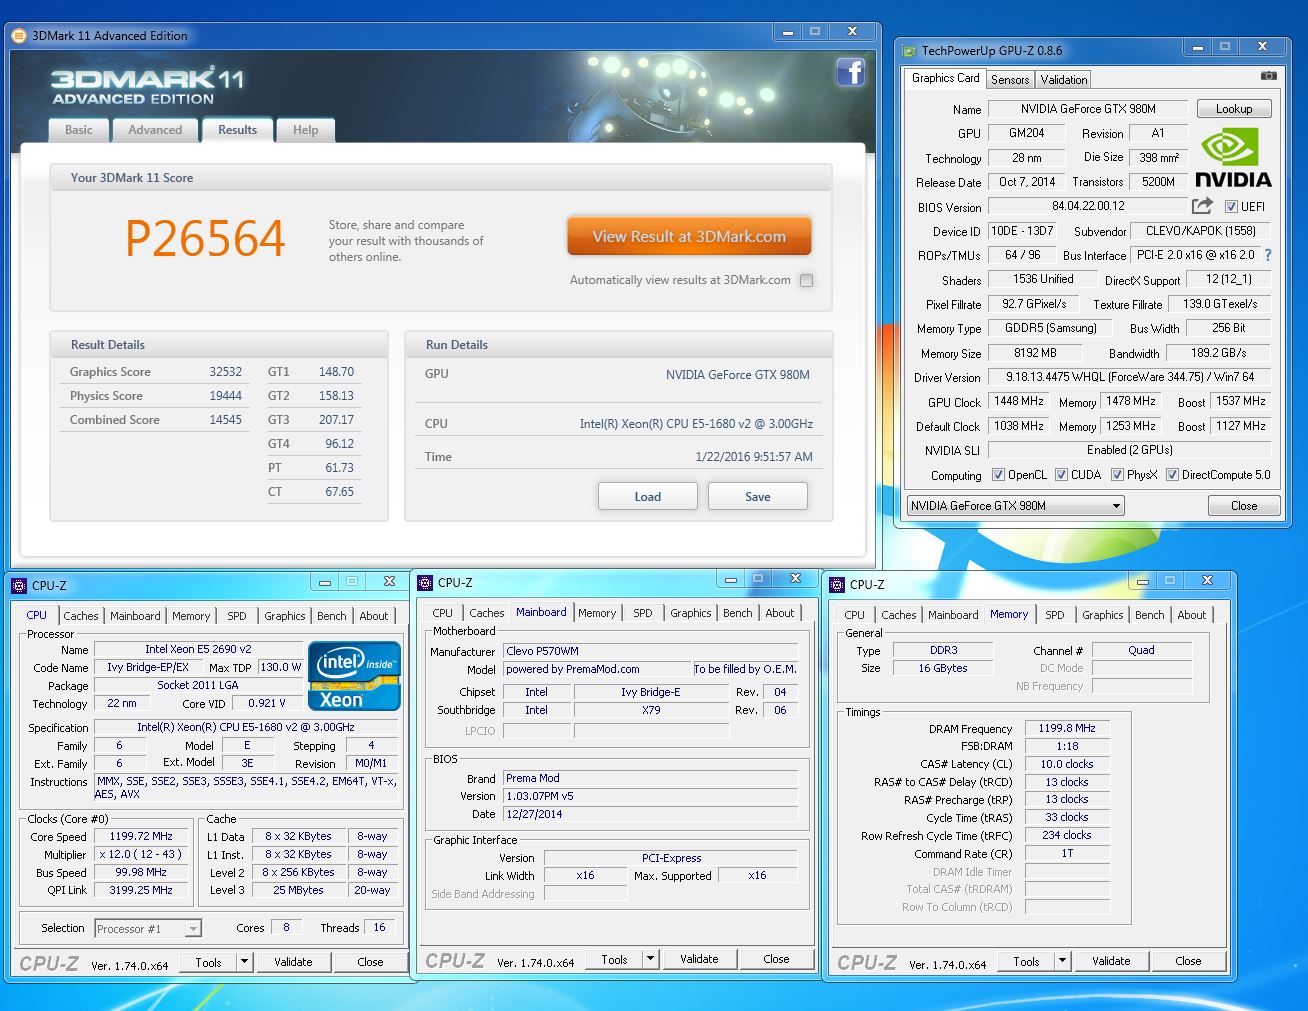Image resolution: width=1308 pixels, height=1011 pixels.
Task: Switch to the Advanced tab in 3DMark
Action: (155, 130)
